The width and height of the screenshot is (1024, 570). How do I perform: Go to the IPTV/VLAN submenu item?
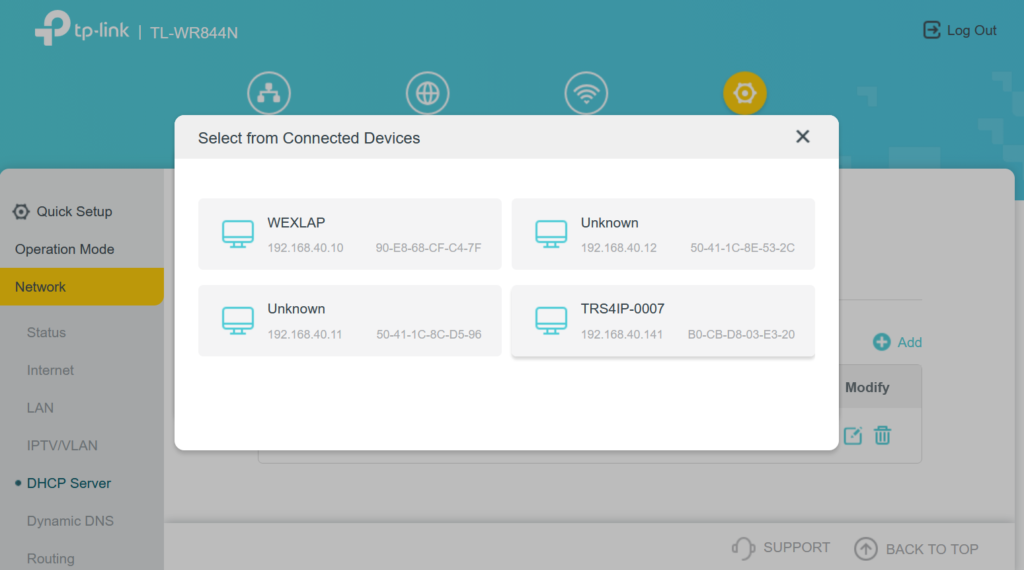(x=62, y=445)
